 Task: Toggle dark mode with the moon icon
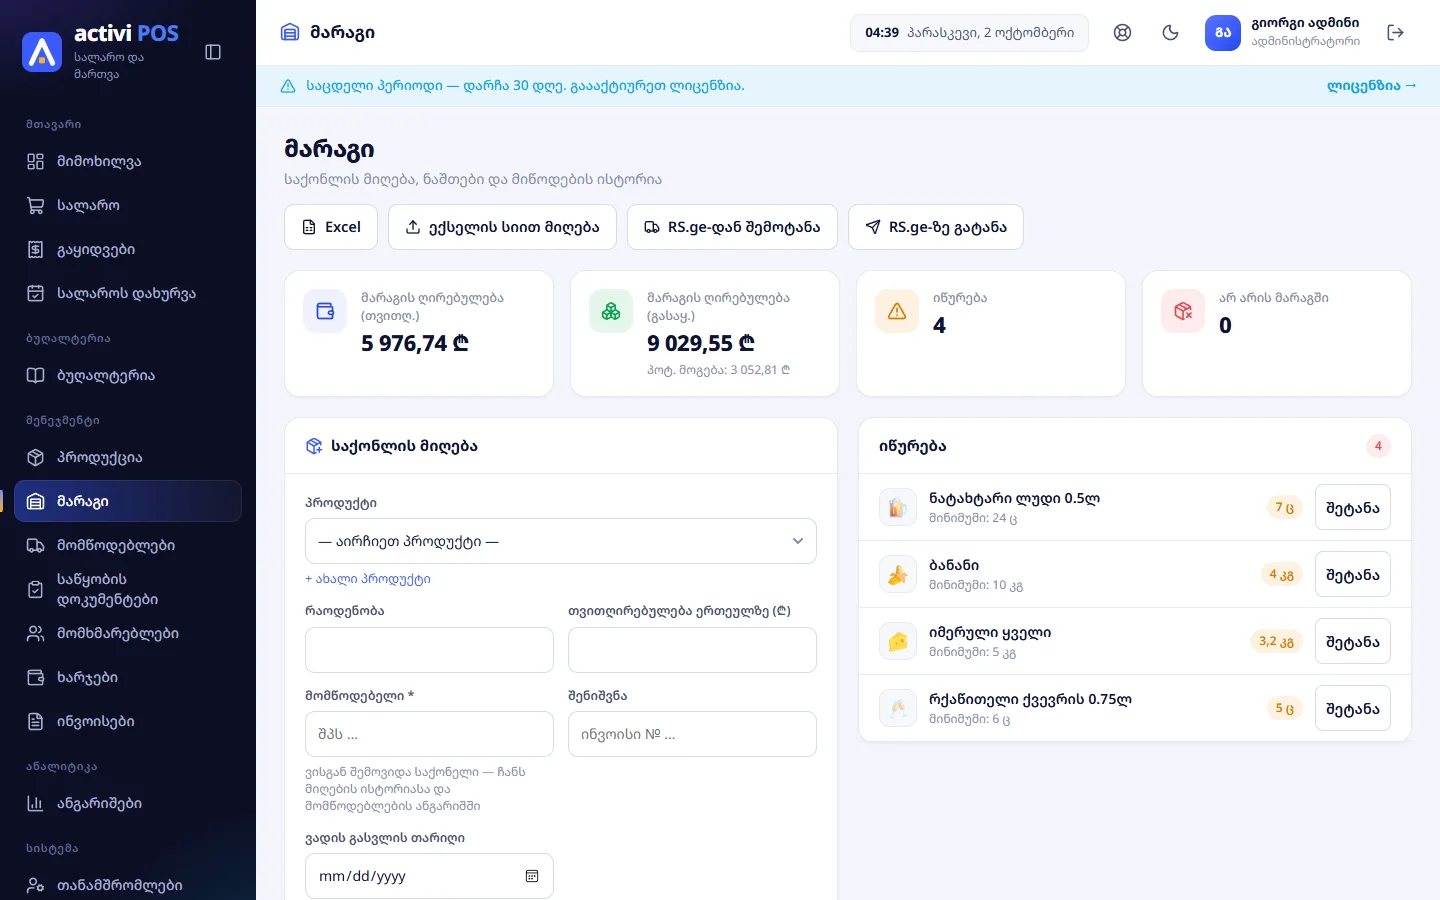1170,33
